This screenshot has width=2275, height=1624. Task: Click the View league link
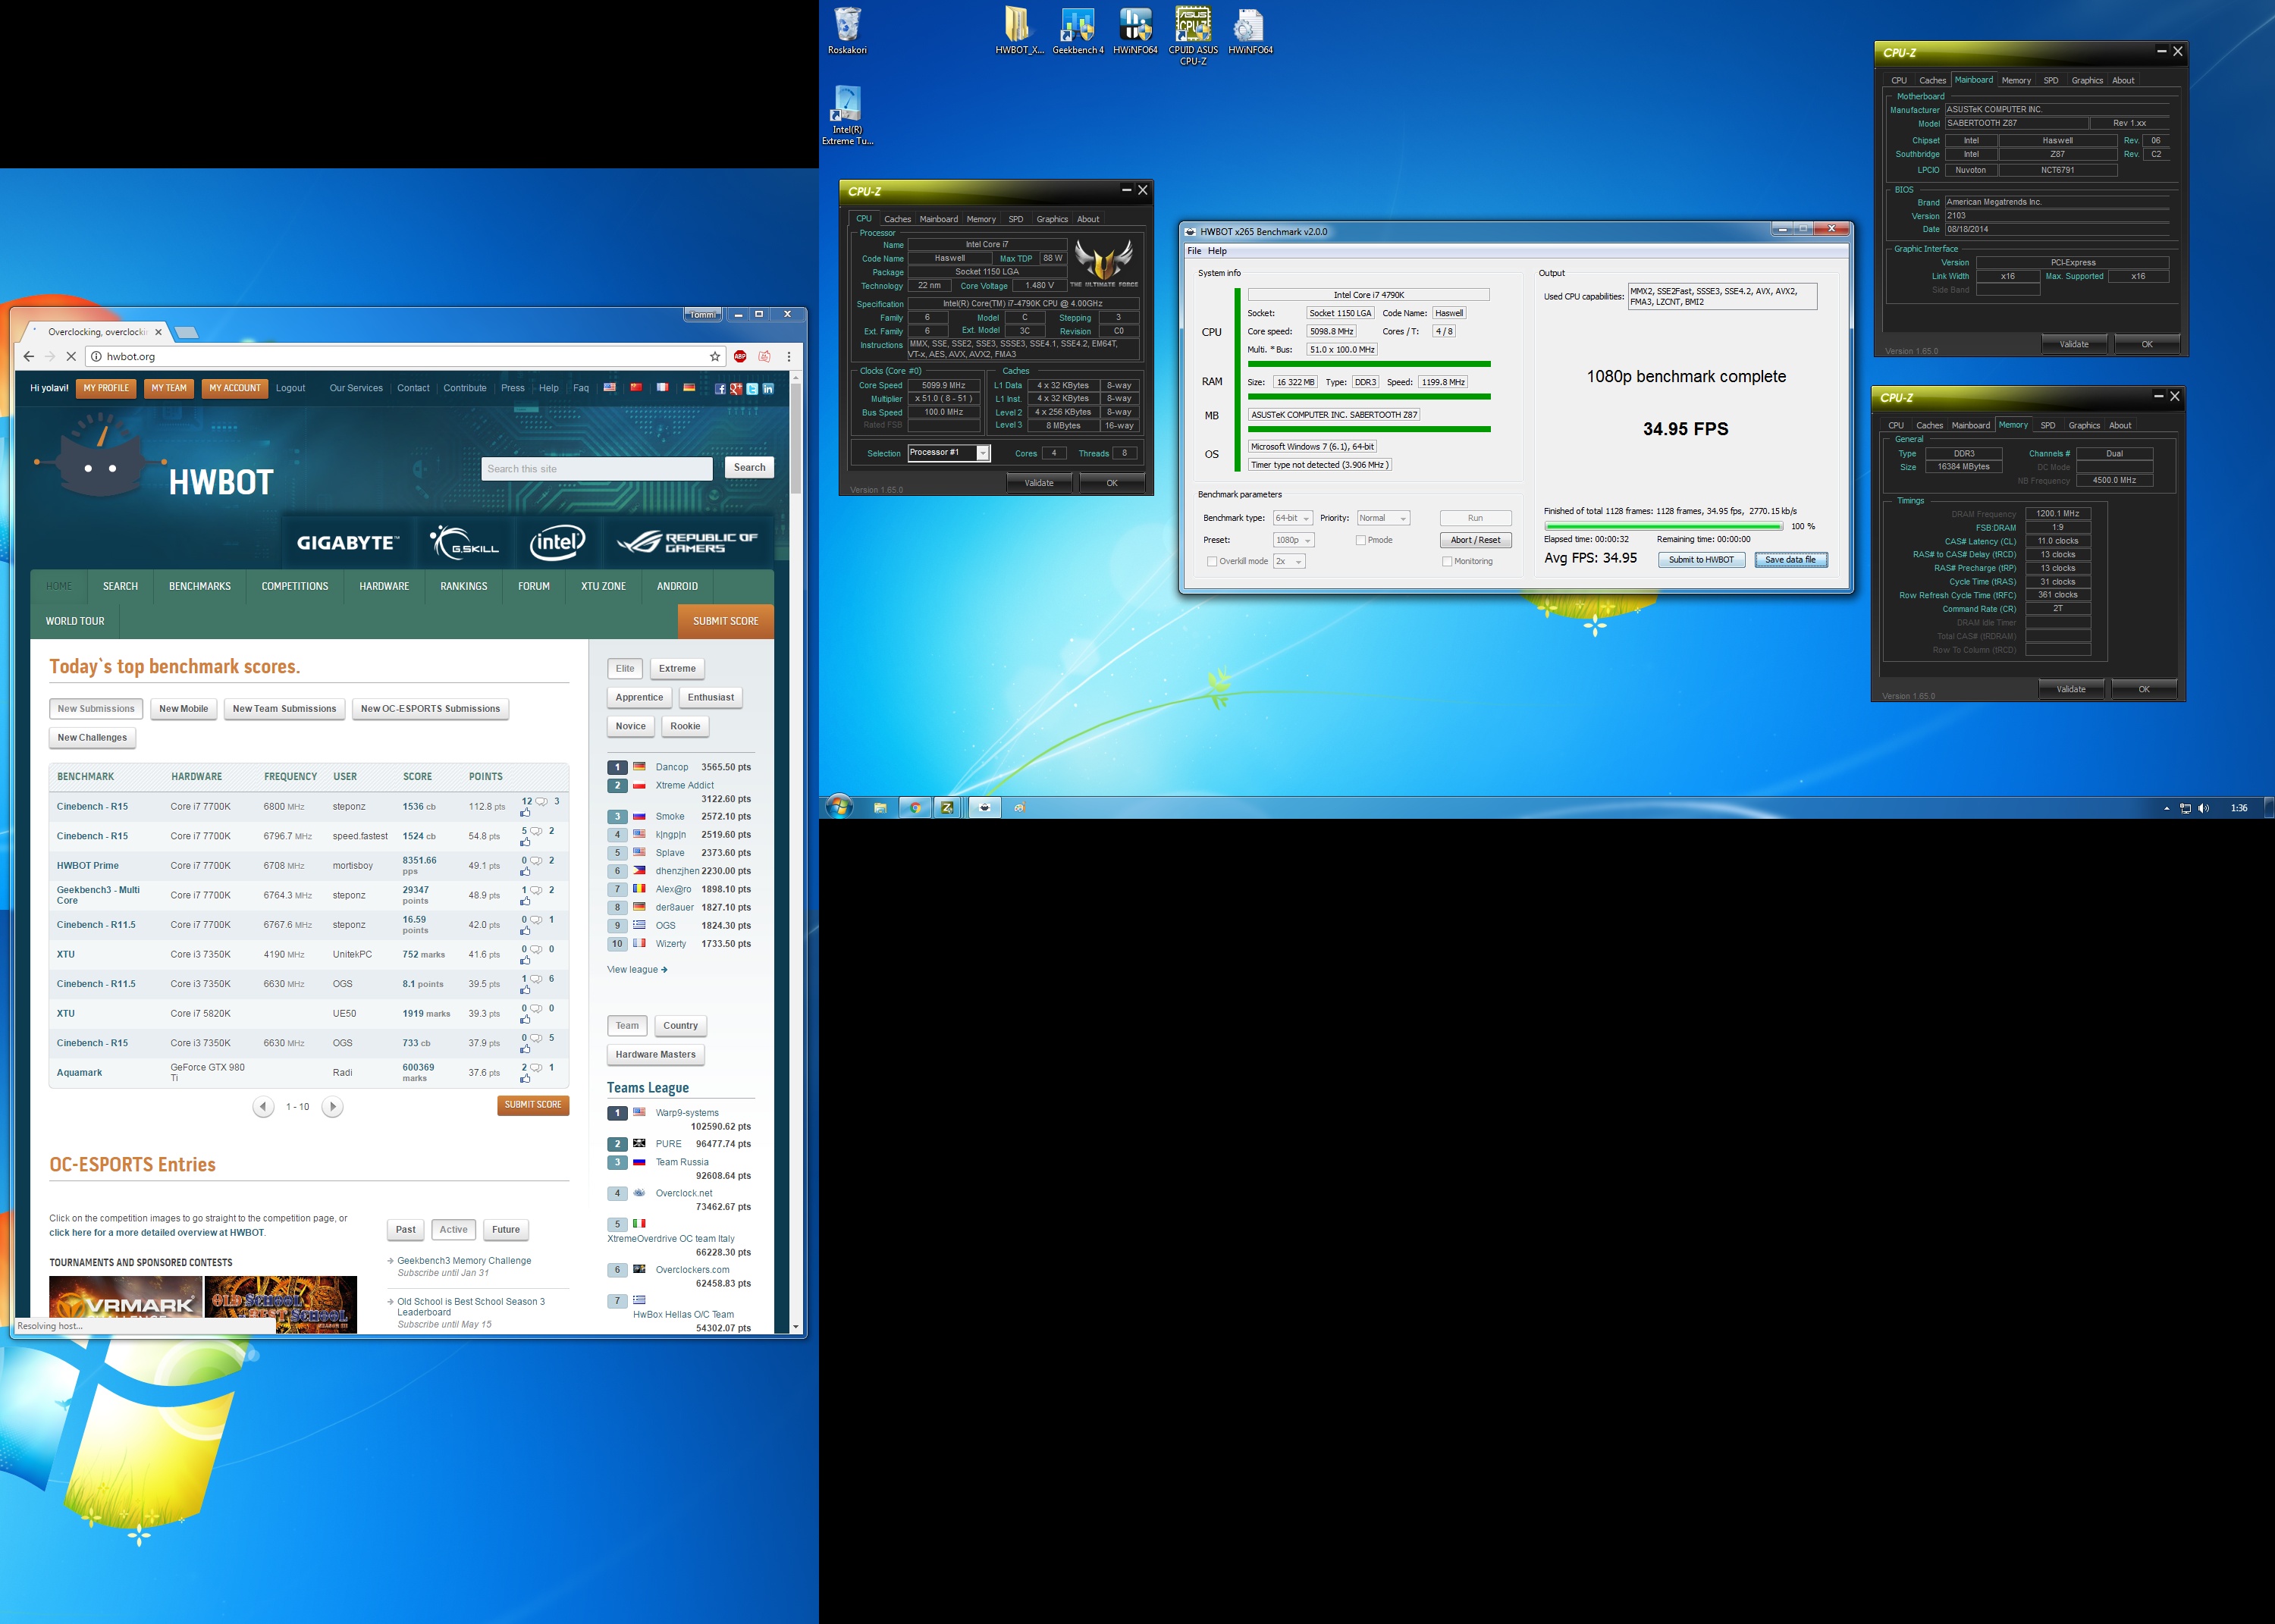(637, 970)
